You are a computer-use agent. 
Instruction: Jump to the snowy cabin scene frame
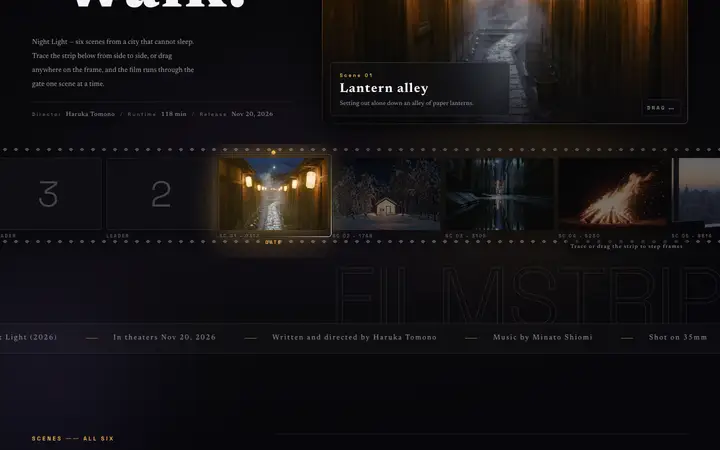click(x=386, y=194)
